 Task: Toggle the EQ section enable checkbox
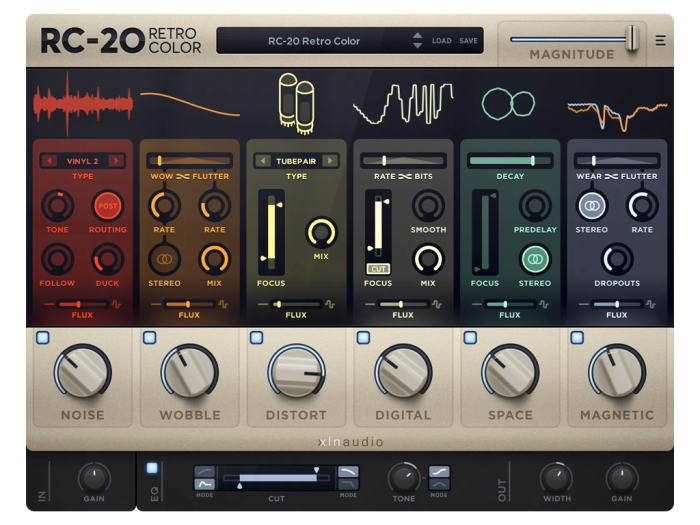point(152,468)
